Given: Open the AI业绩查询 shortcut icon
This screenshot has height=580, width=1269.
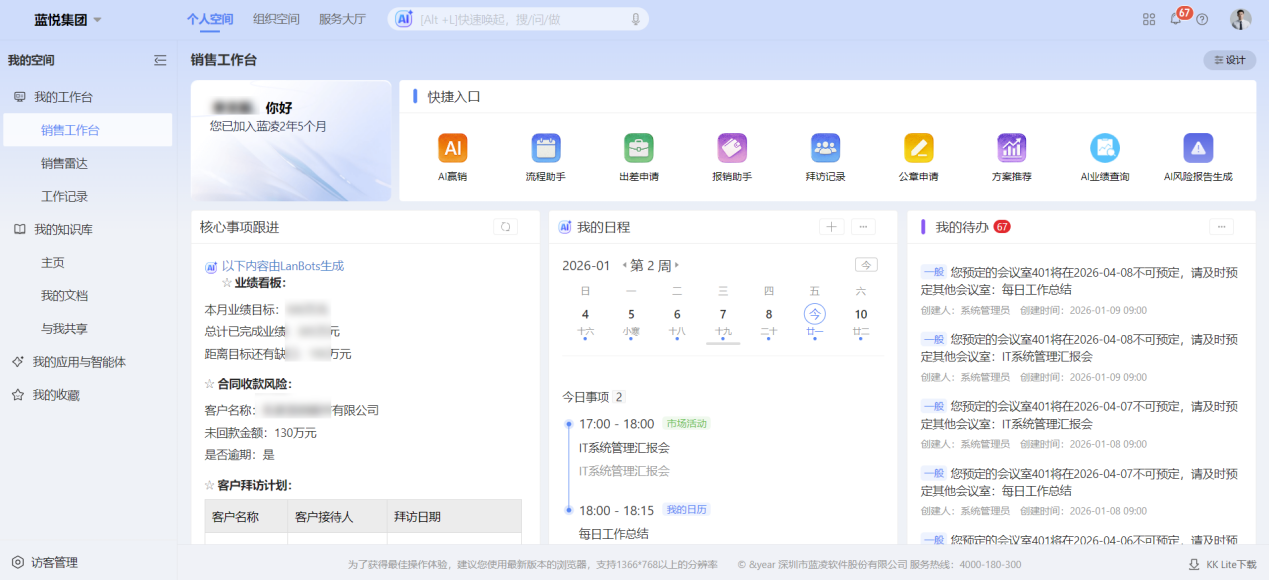Looking at the screenshot, I should 1105,148.
